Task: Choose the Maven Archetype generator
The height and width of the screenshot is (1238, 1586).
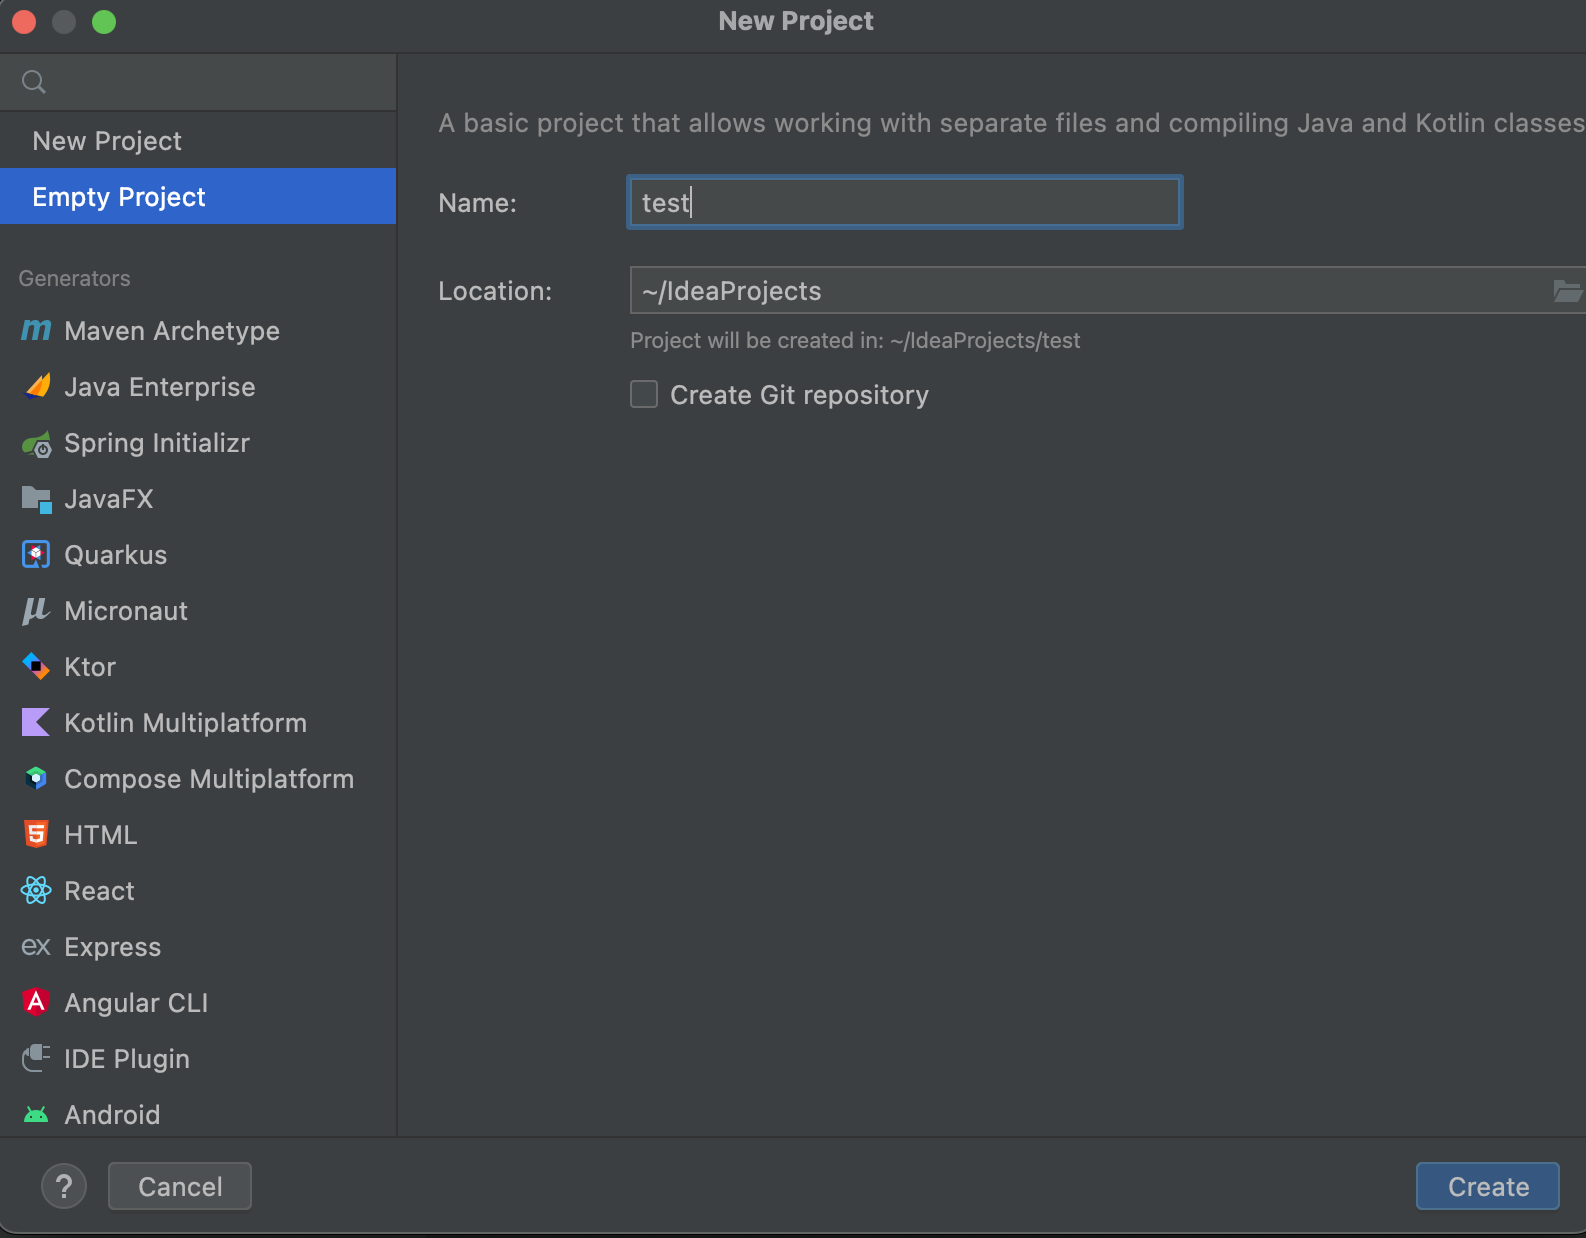Action: pyautogui.click(x=198, y=331)
